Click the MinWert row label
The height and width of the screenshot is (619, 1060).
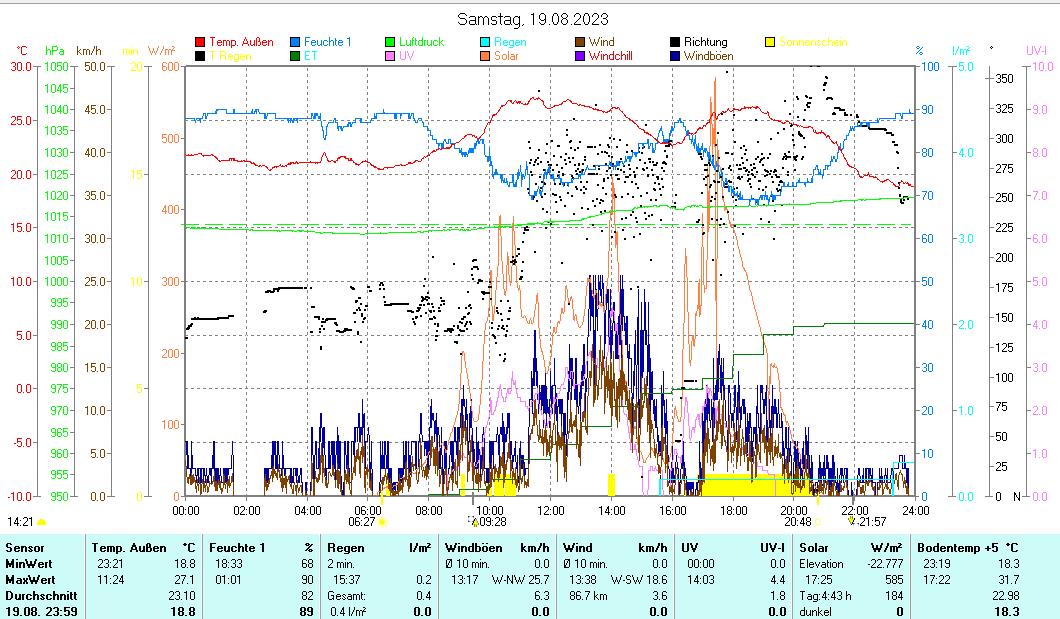[28, 564]
